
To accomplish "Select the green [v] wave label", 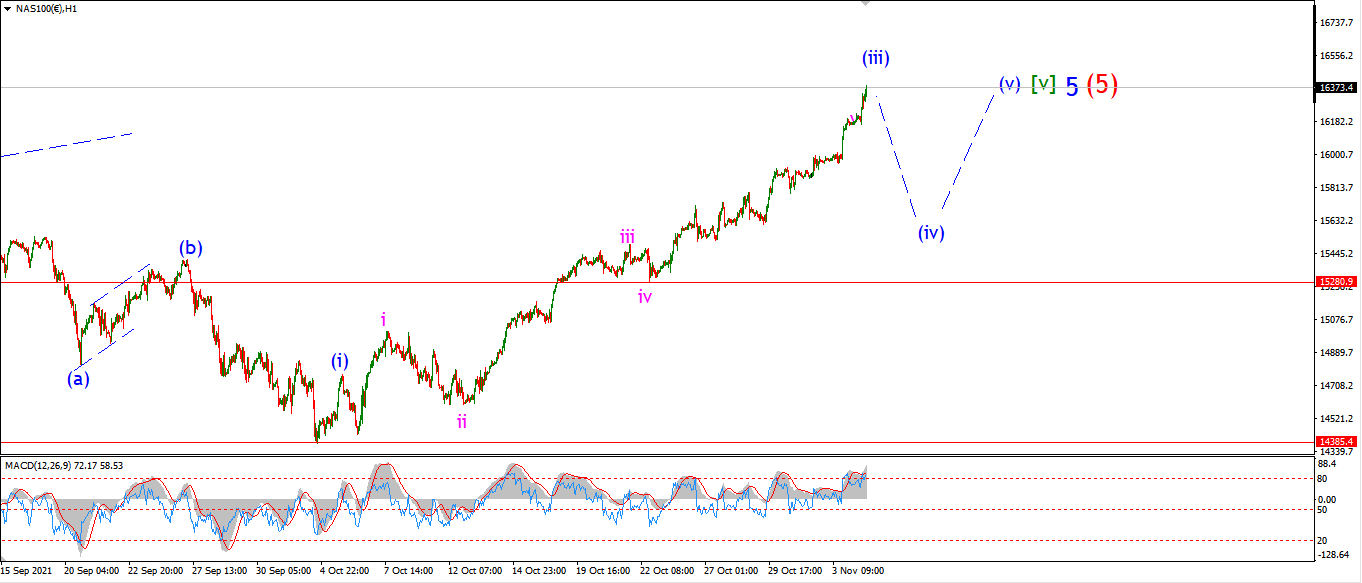I will (1043, 84).
